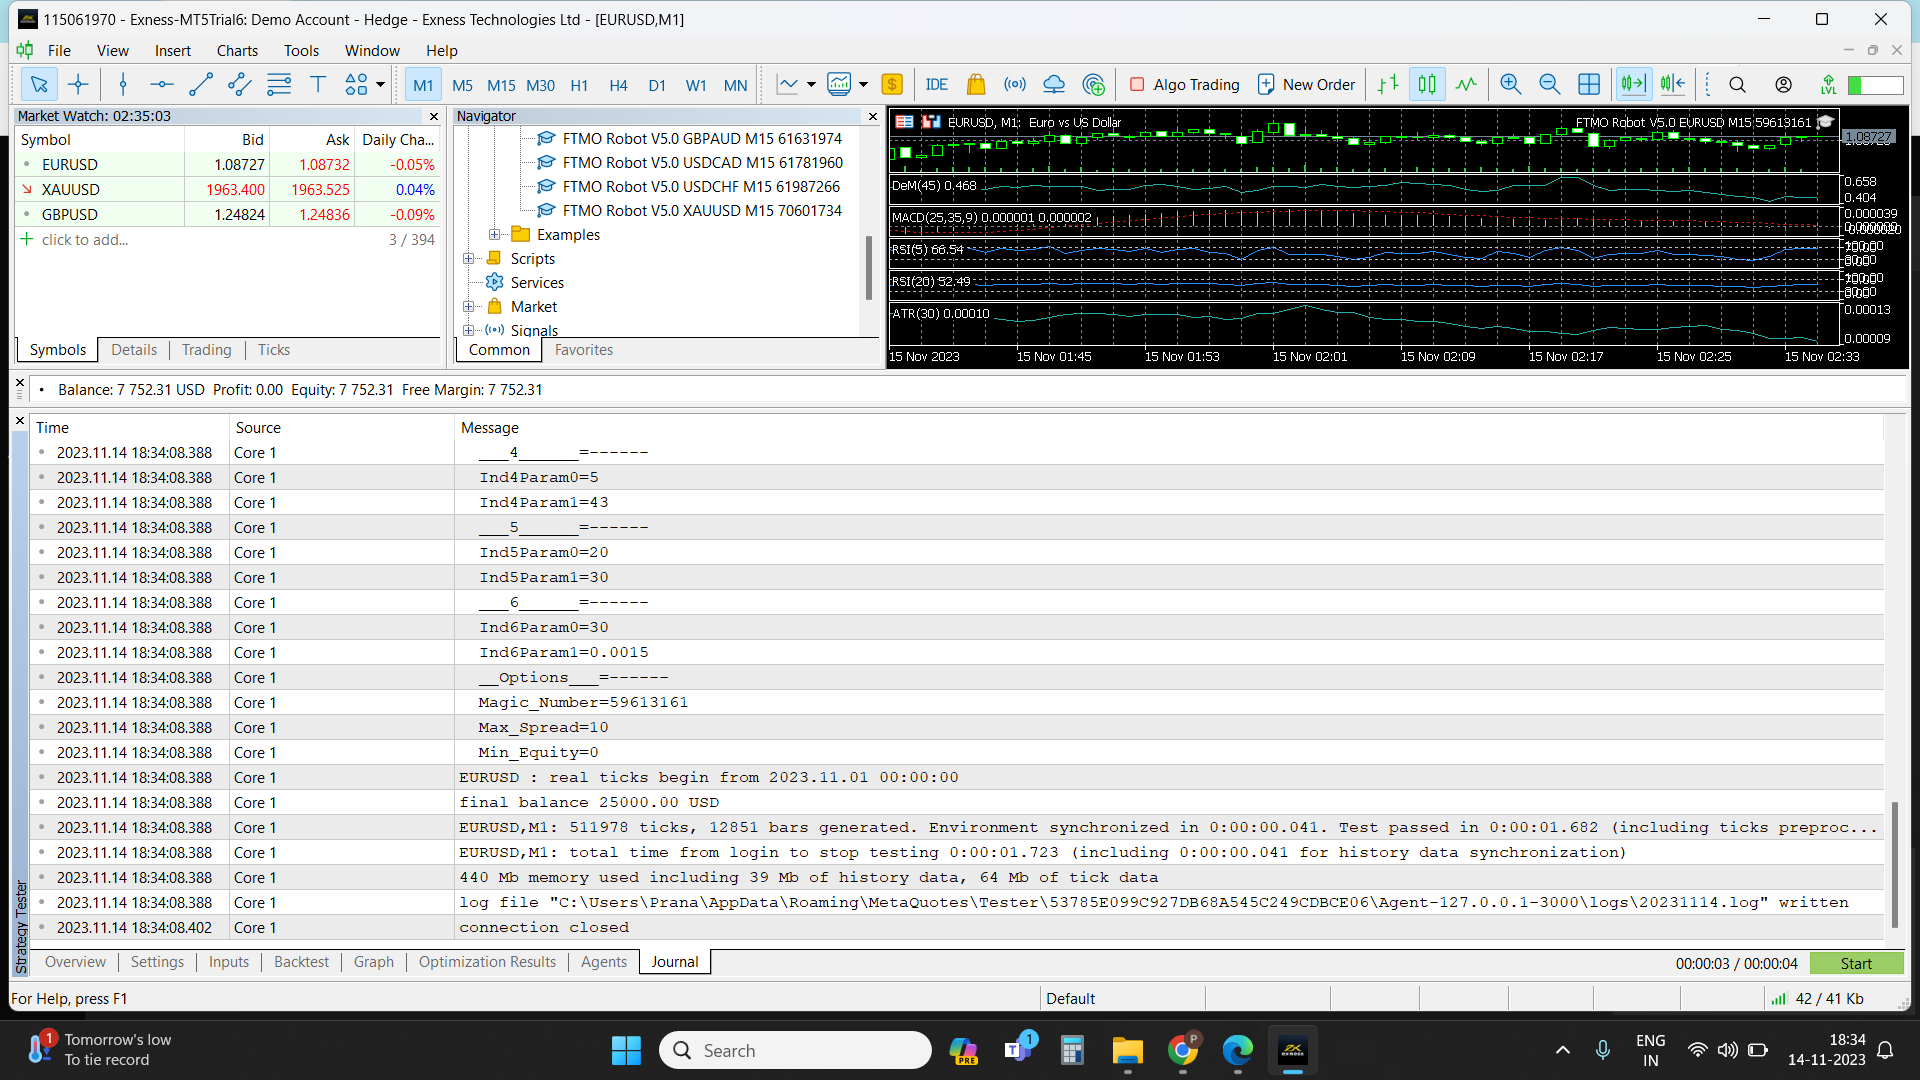Image resolution: width=1920 pixels, height=1080 pixels.
Task: Open chart templates dropdown arrow
Action: click(x=863, y=85)
